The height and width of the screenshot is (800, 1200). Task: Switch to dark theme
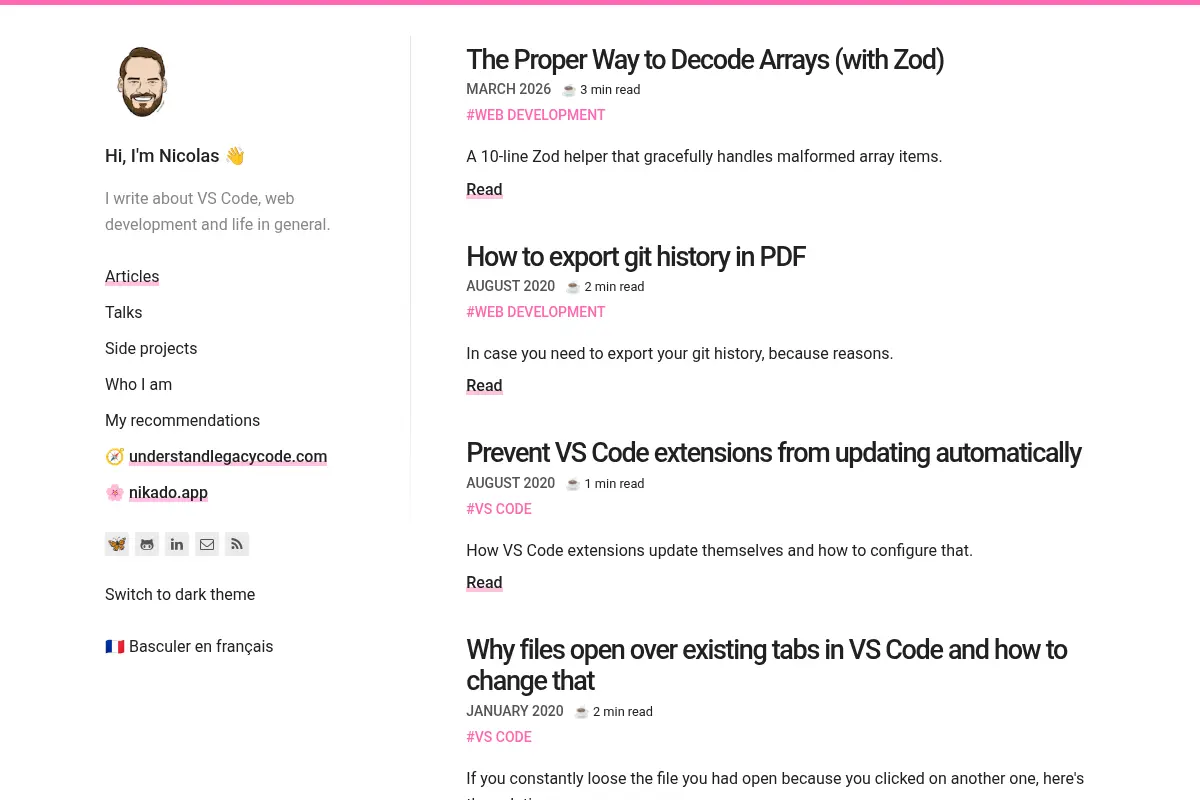180,594
